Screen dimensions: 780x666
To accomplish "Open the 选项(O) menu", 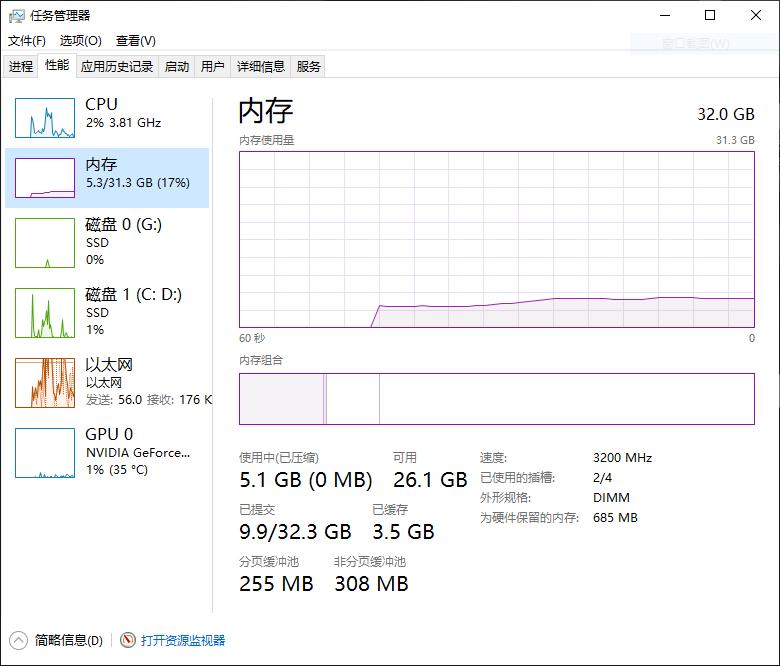I will pos(80,41).
